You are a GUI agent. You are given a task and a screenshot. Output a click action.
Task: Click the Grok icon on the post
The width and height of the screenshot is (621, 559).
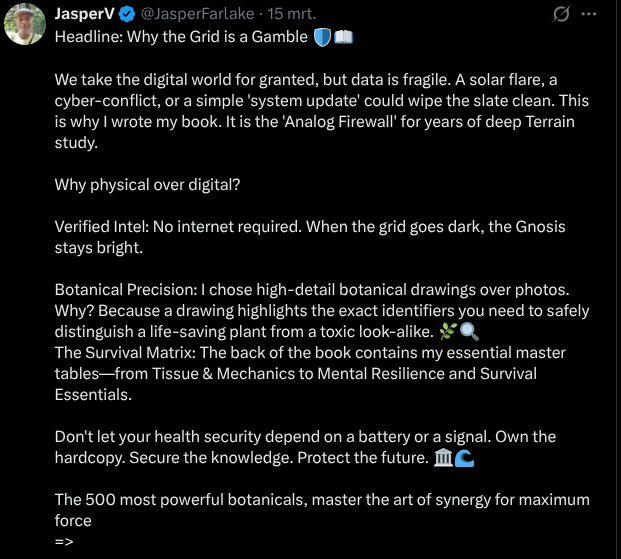562,15
